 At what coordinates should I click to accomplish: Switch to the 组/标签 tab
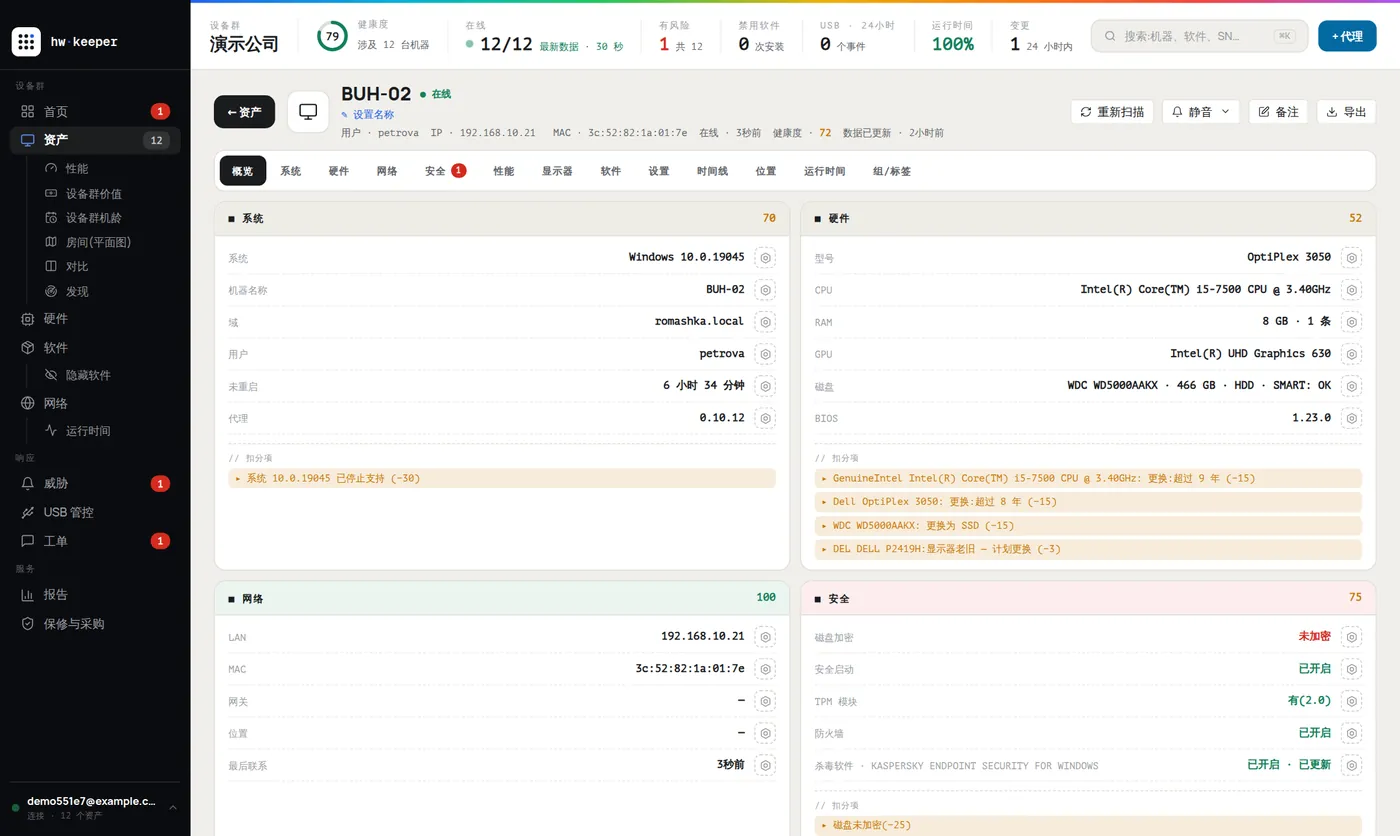pyautogui.click(x=892, y=171)
